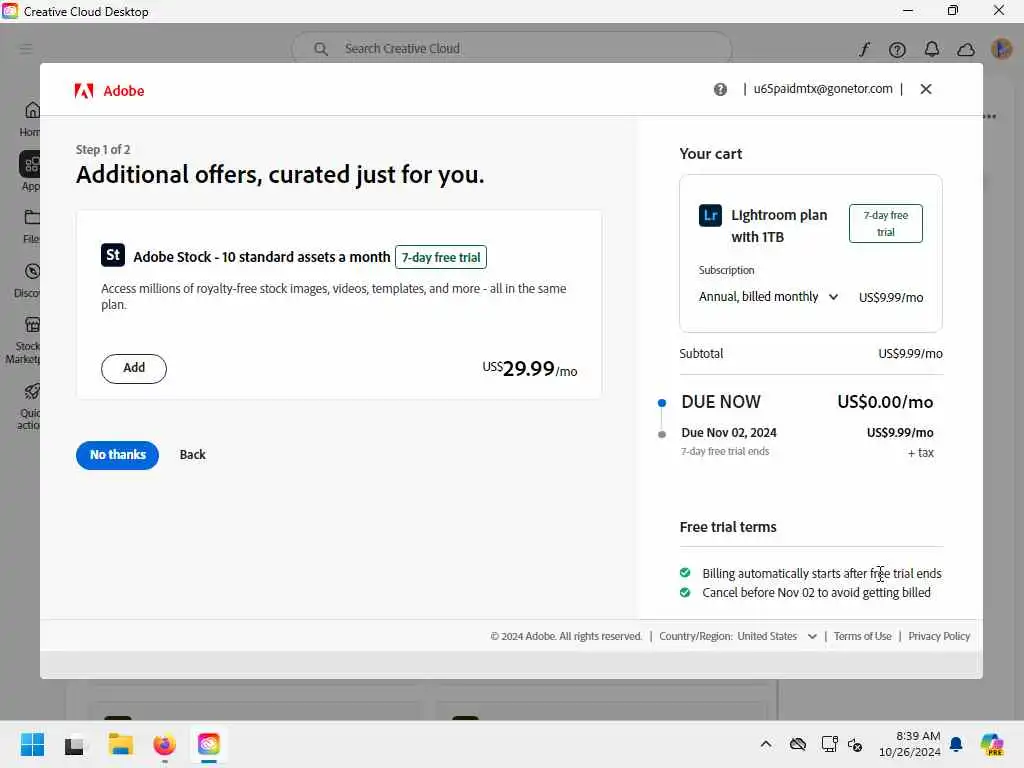Open the Copilot preview icon in taskbar
1024x768 pixels.
[x=992, y=744]
